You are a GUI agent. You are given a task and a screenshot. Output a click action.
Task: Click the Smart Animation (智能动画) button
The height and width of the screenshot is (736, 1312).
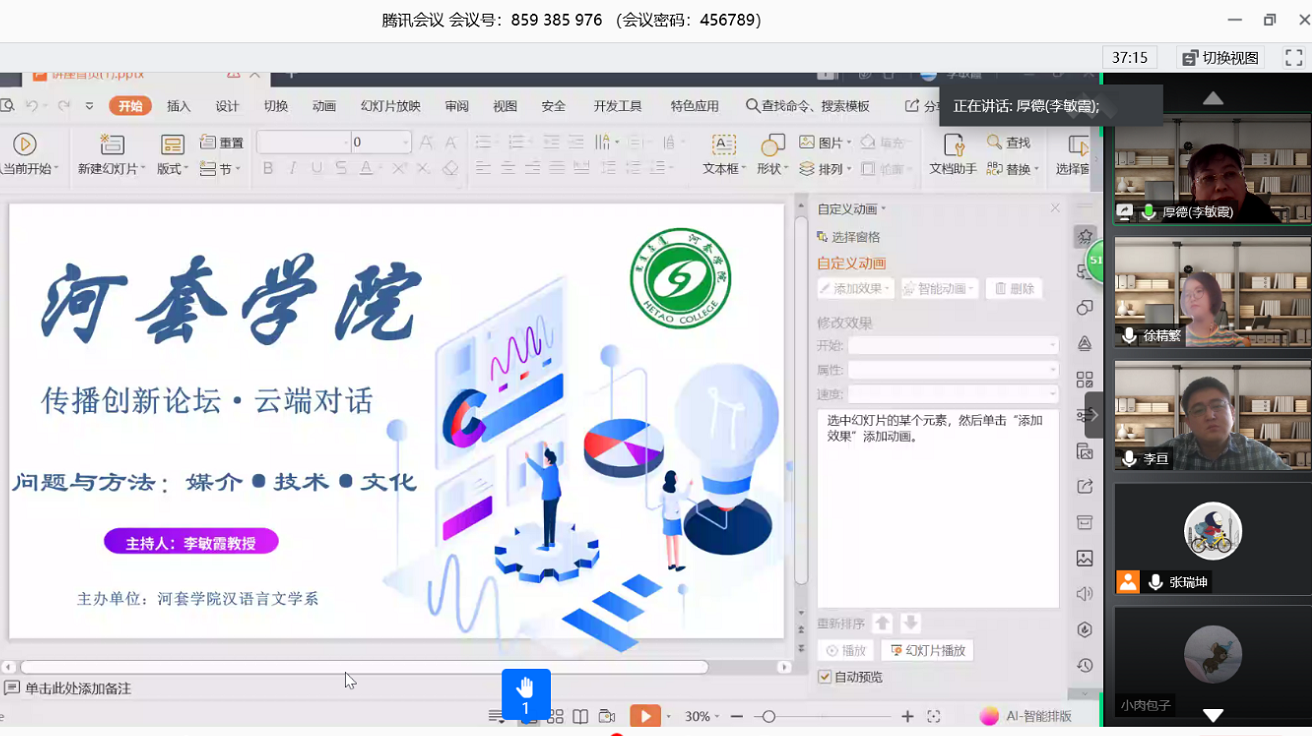pyautogui.click(x=939, y=288)
